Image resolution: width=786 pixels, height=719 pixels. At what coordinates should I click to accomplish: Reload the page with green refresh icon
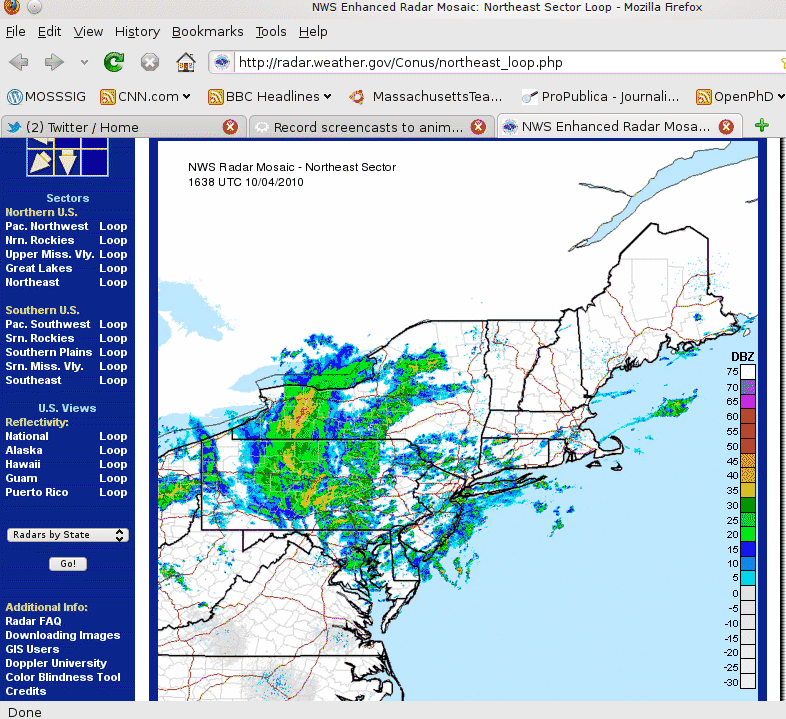[x=114, y=62]
